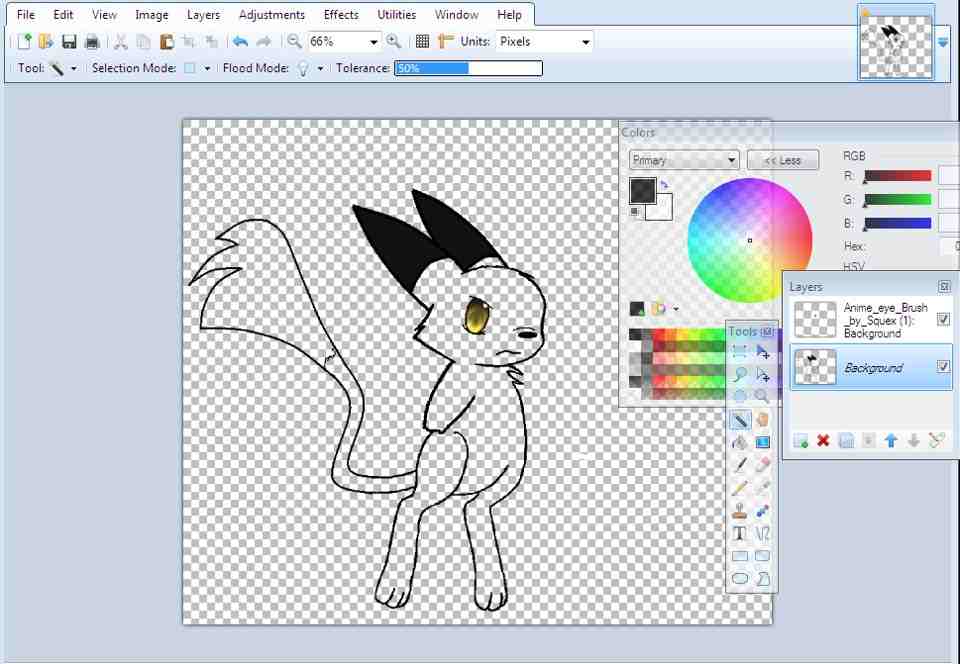
Task: Select the Move Selected Pixels tool
Action: [762, 352]
